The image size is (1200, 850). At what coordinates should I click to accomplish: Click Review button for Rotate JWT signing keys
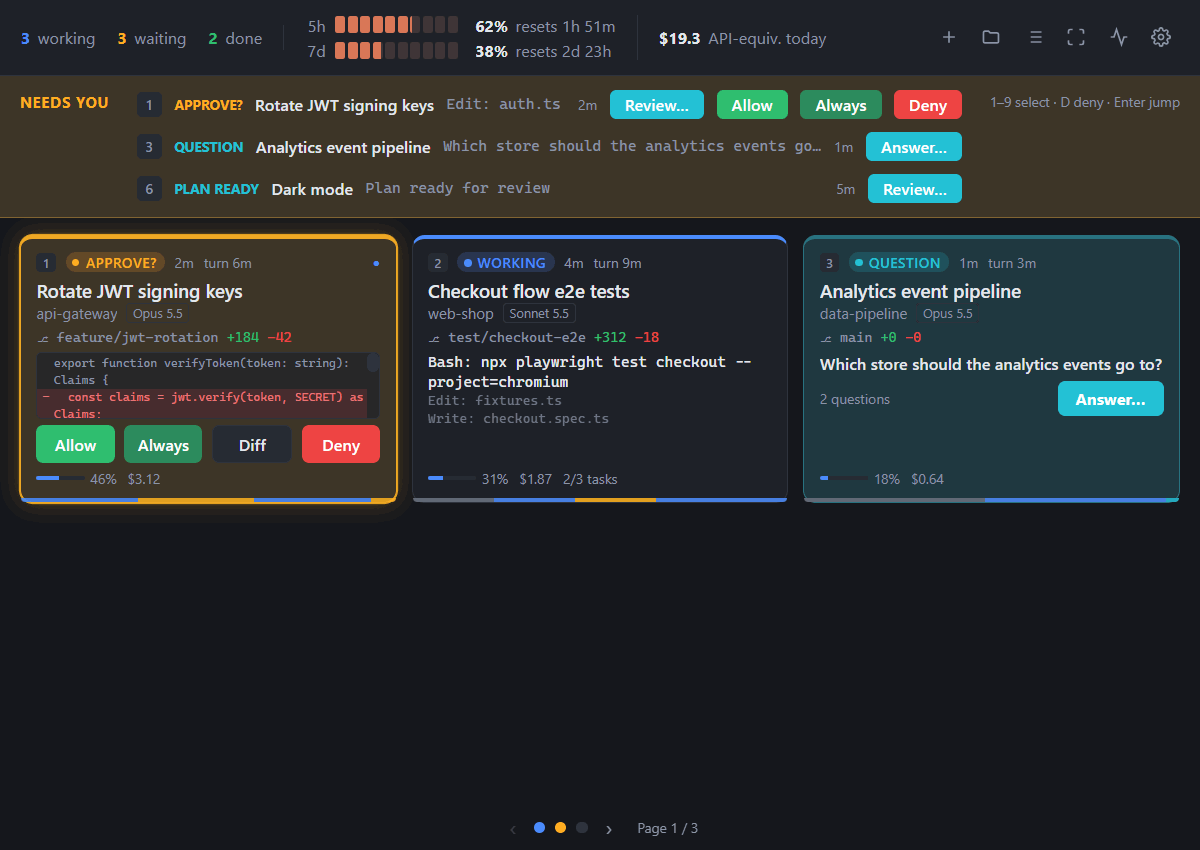click(x=657, y=105)
